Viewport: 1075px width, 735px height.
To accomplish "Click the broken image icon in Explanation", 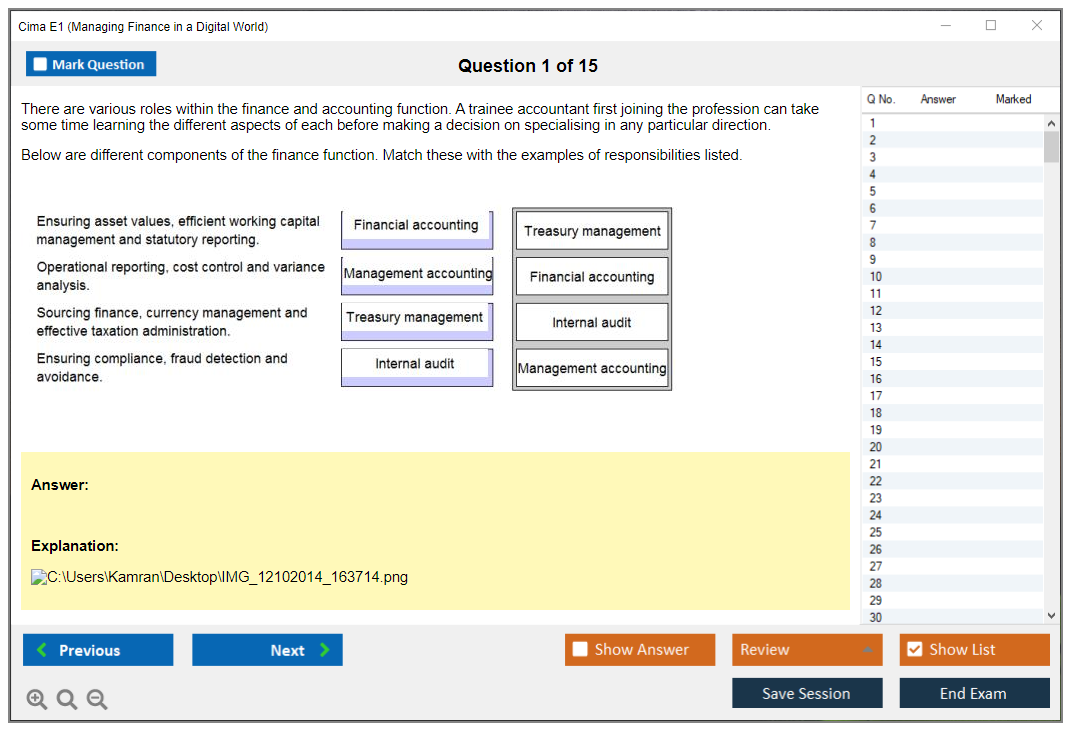I will pos(39,577).
